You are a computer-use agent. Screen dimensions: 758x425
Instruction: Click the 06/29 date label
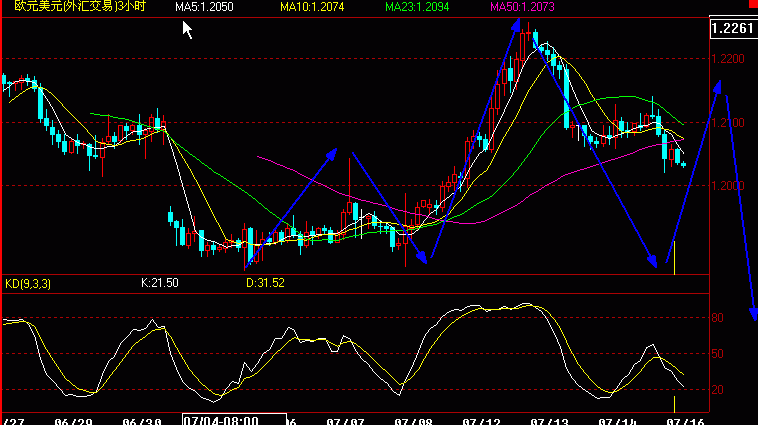tap(73, 421)
